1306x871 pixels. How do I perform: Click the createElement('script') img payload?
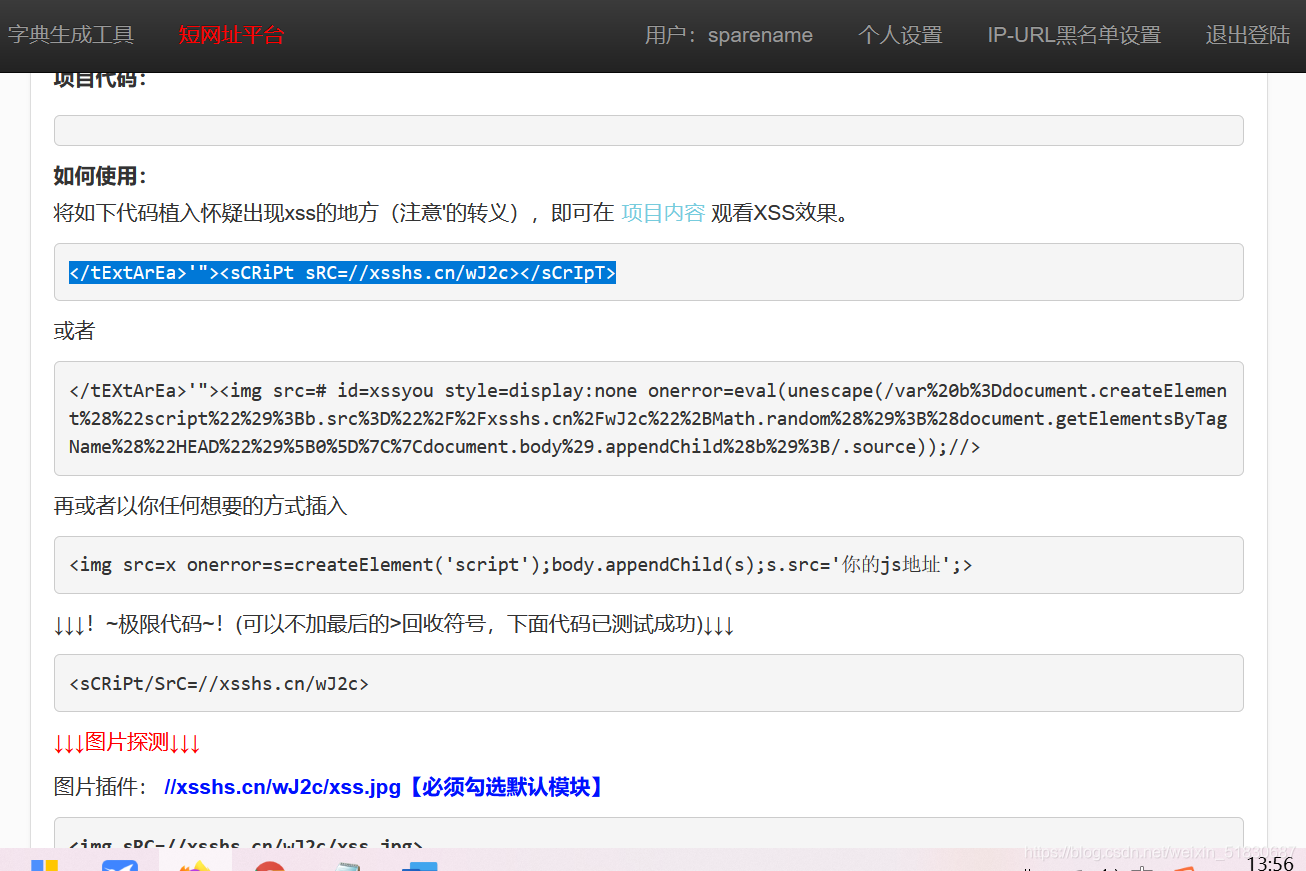[649, 565]
